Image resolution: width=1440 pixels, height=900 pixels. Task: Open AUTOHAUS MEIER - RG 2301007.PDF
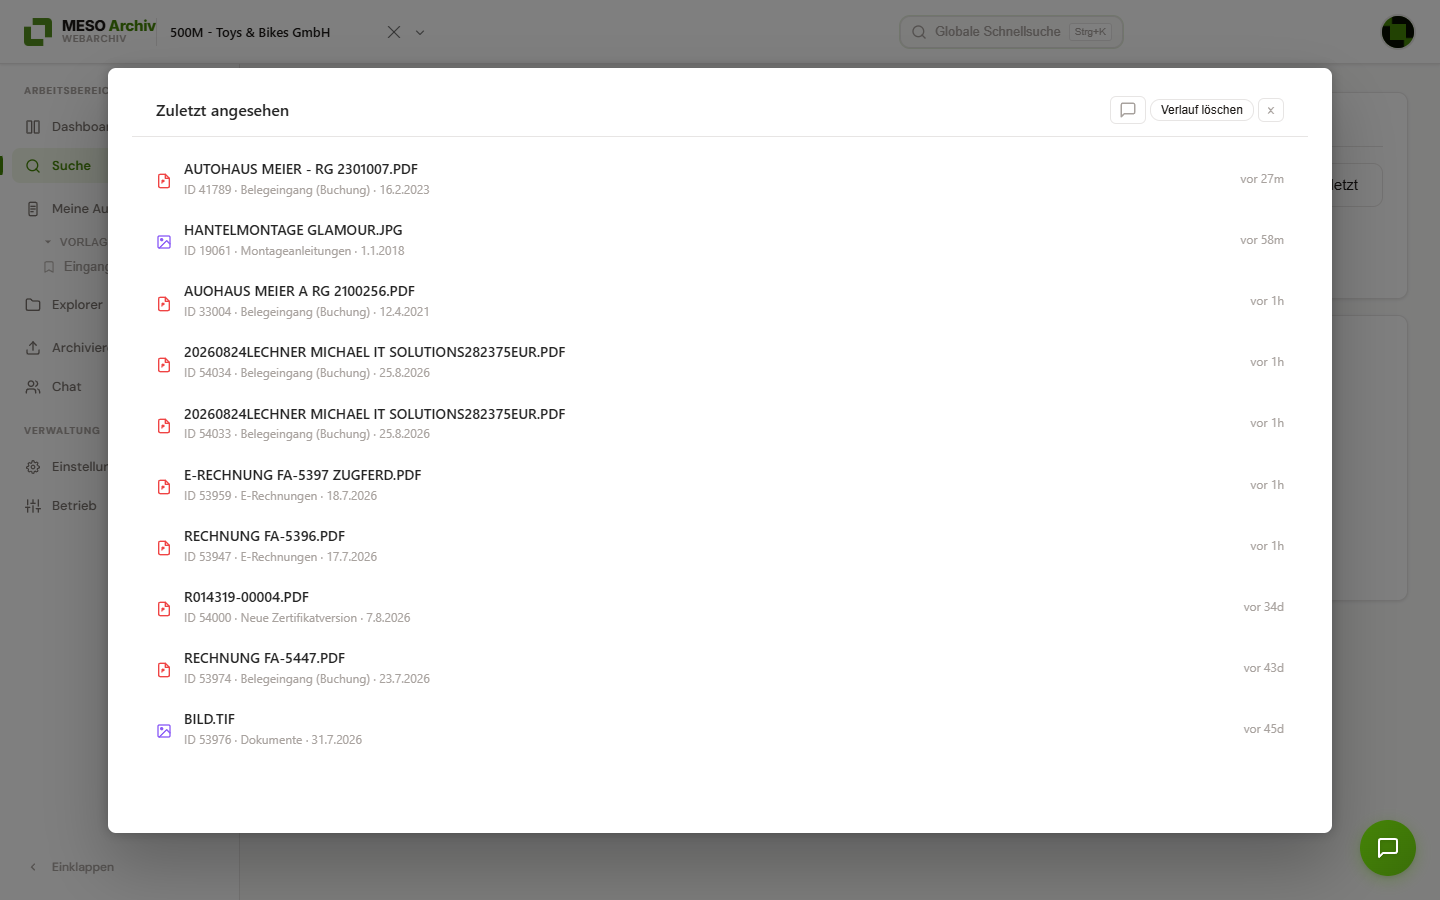click(x=720, y=179)
